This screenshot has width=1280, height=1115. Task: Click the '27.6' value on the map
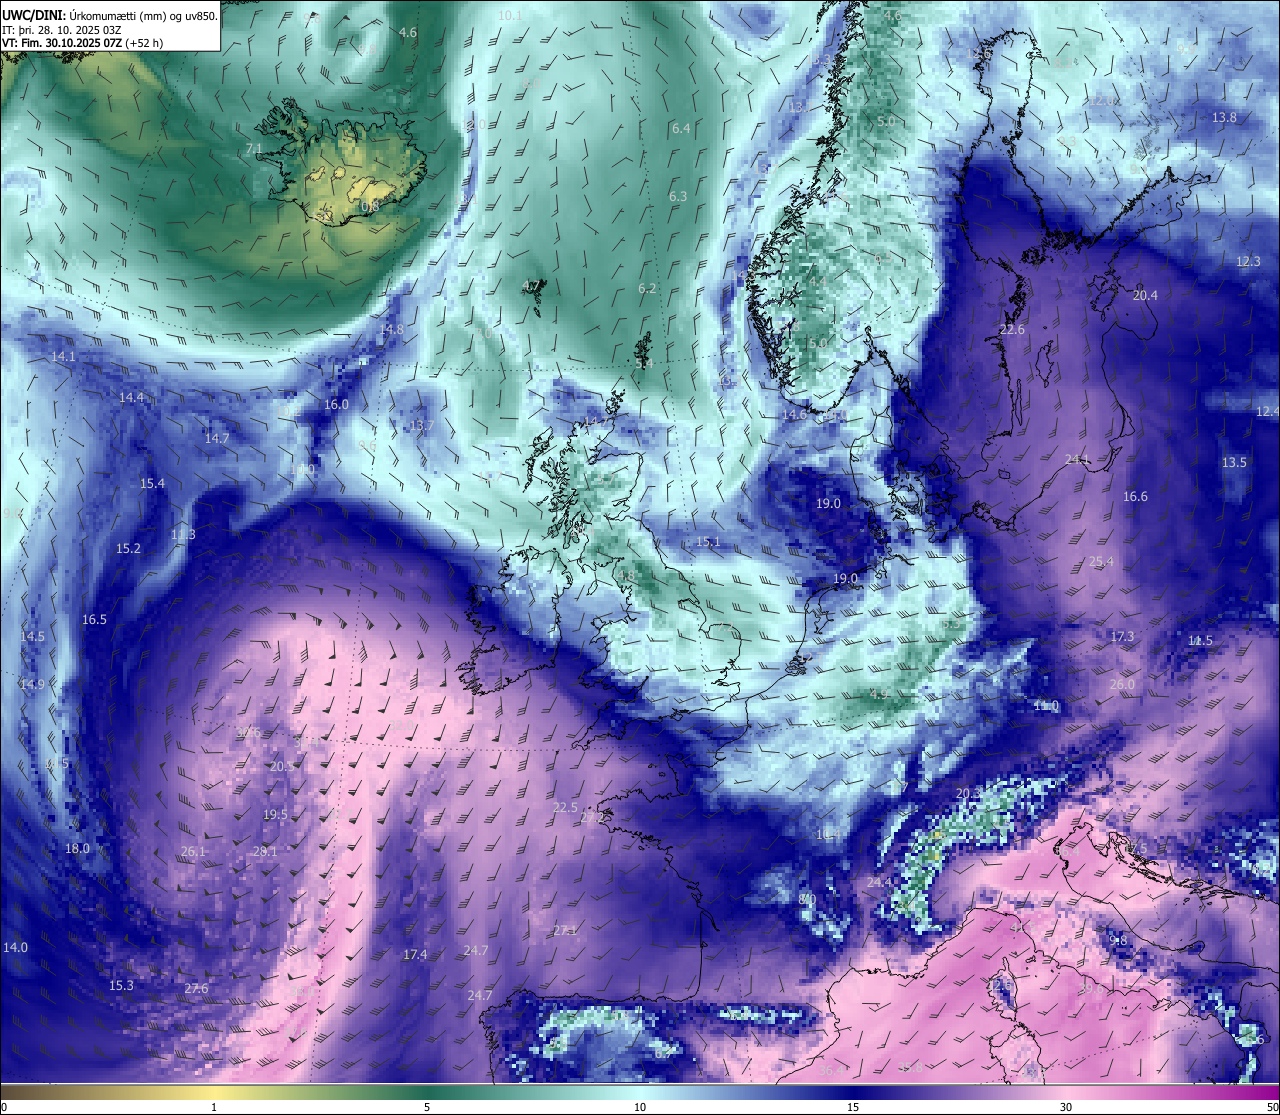(x=196, y=988)
